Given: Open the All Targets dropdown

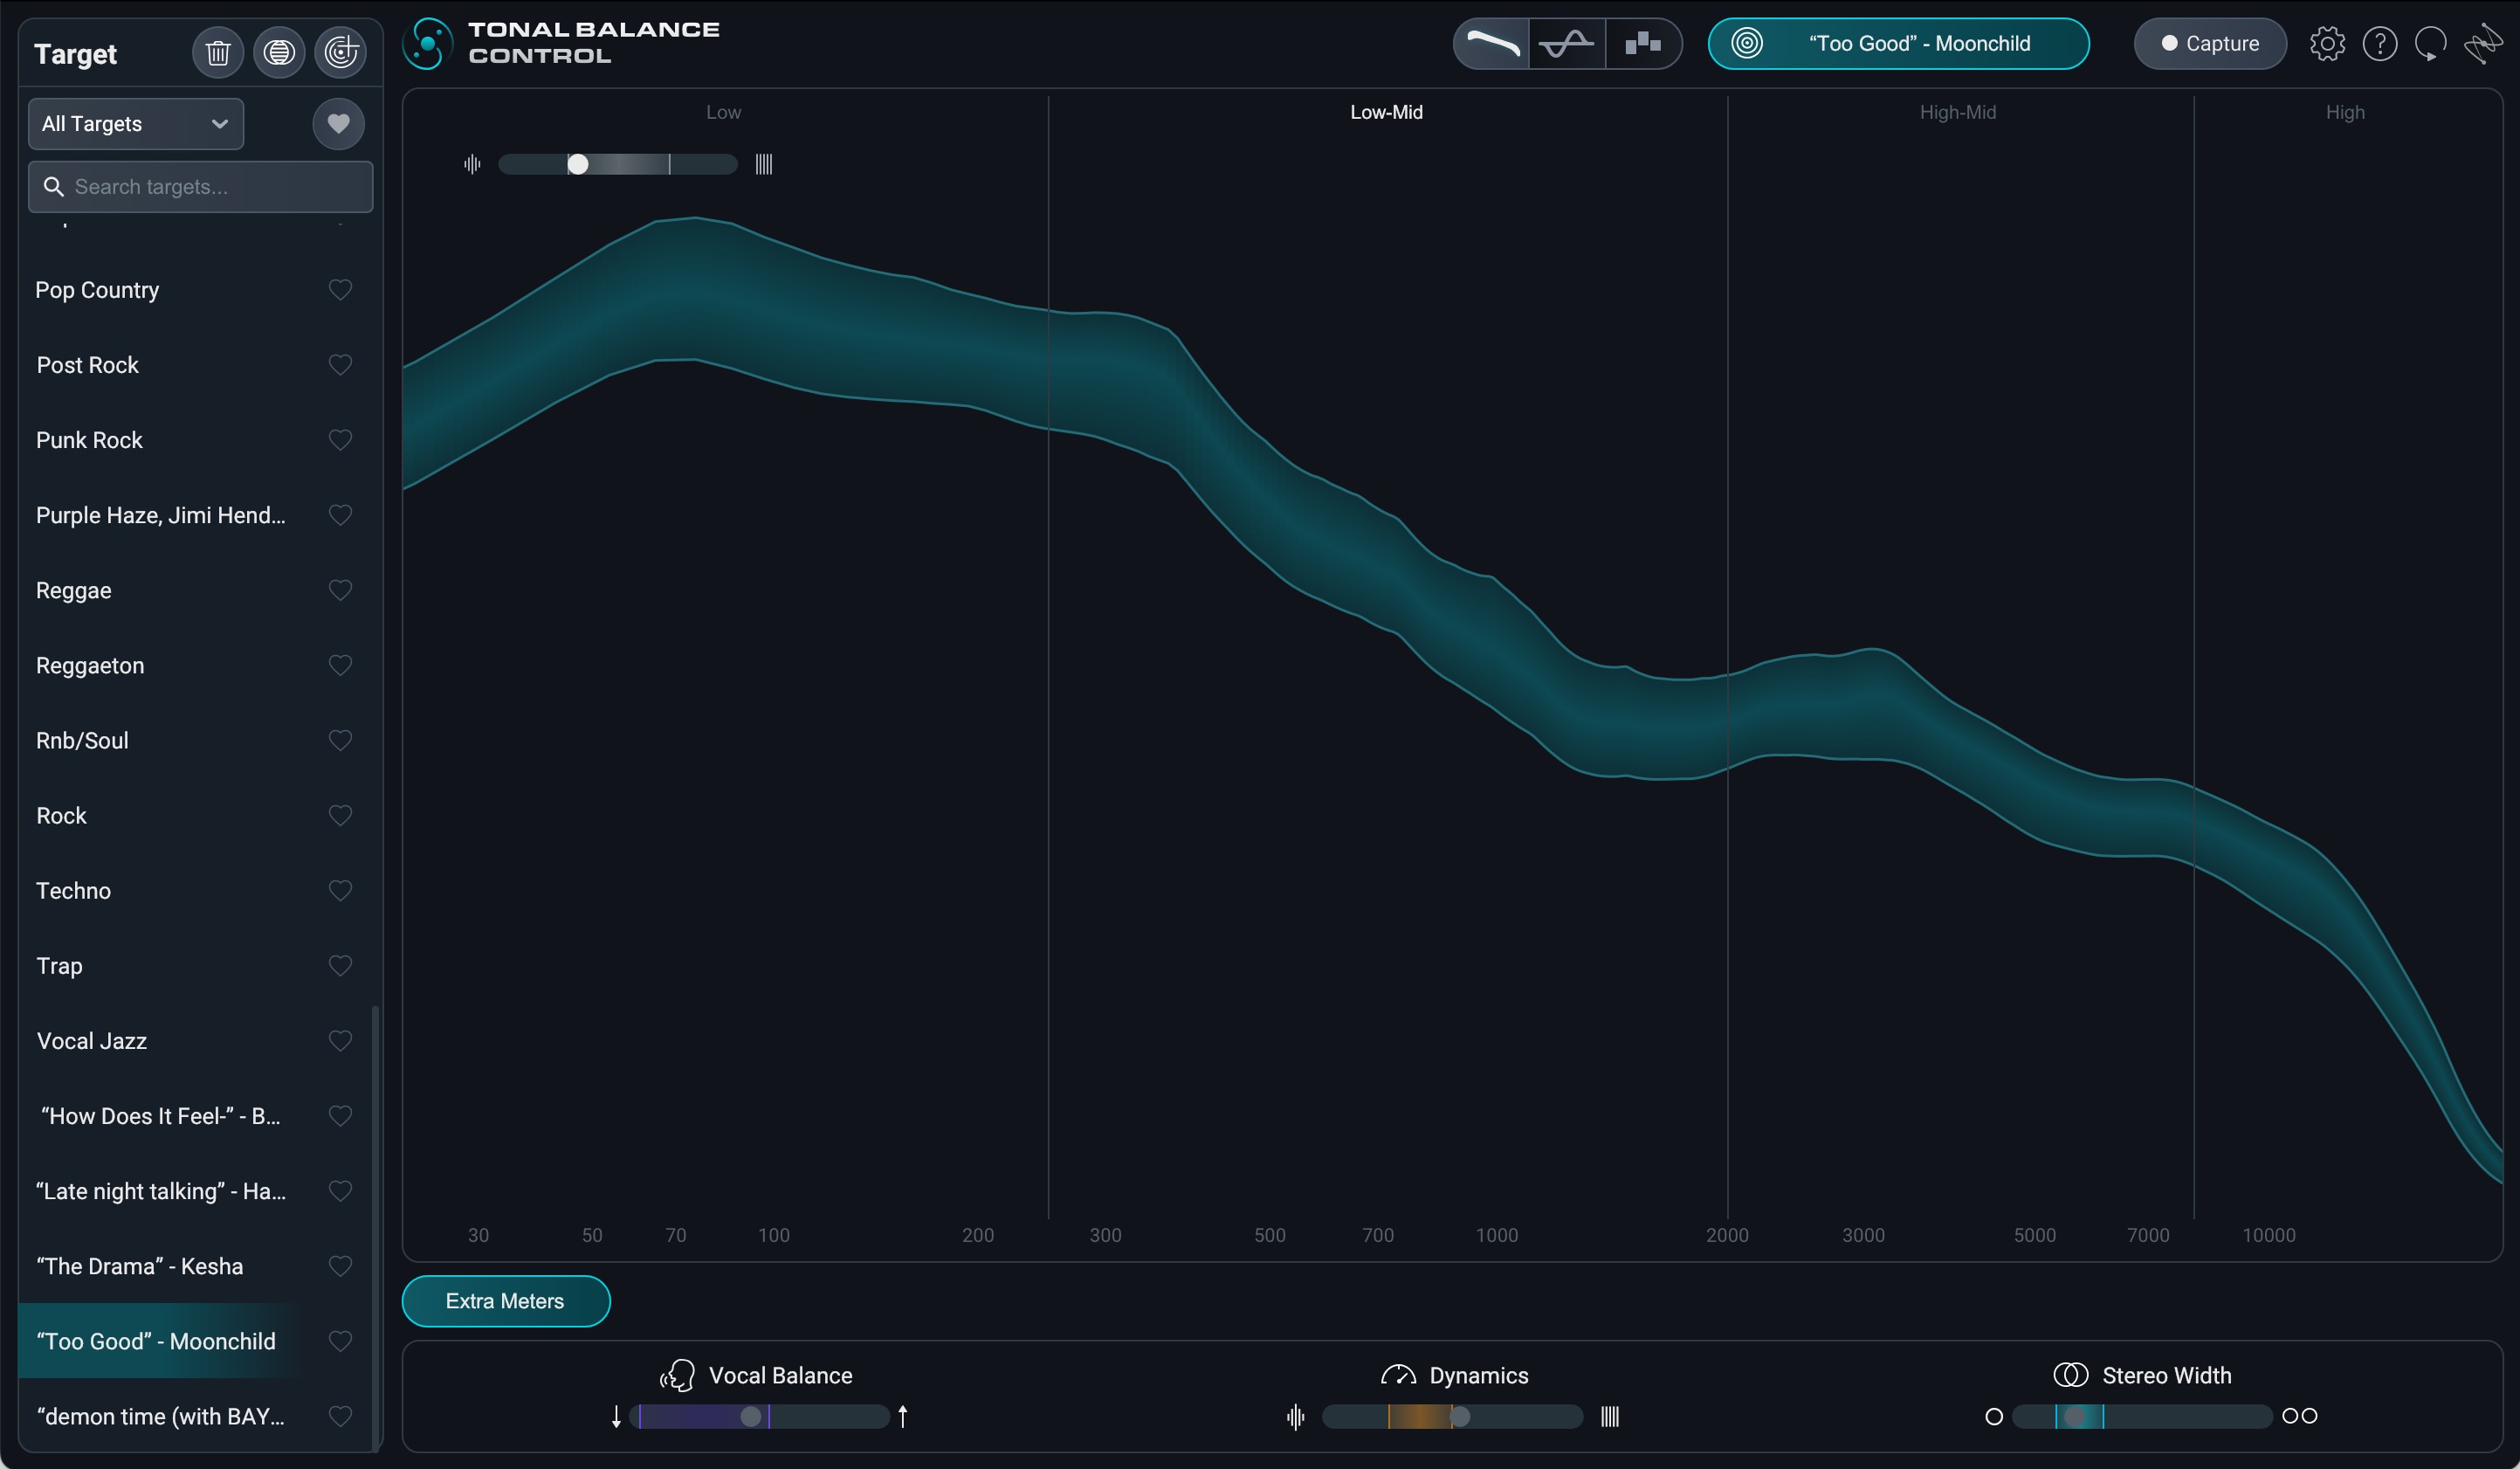Looking at the screenshot, I should point(136,124).
